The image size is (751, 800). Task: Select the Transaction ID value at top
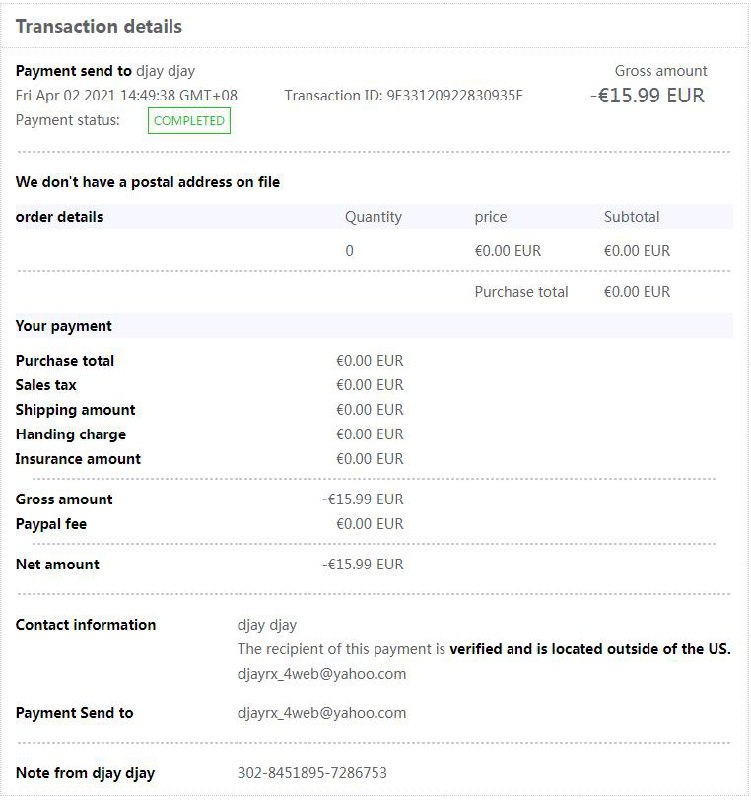pyautogui.click(x=454, y=96)
